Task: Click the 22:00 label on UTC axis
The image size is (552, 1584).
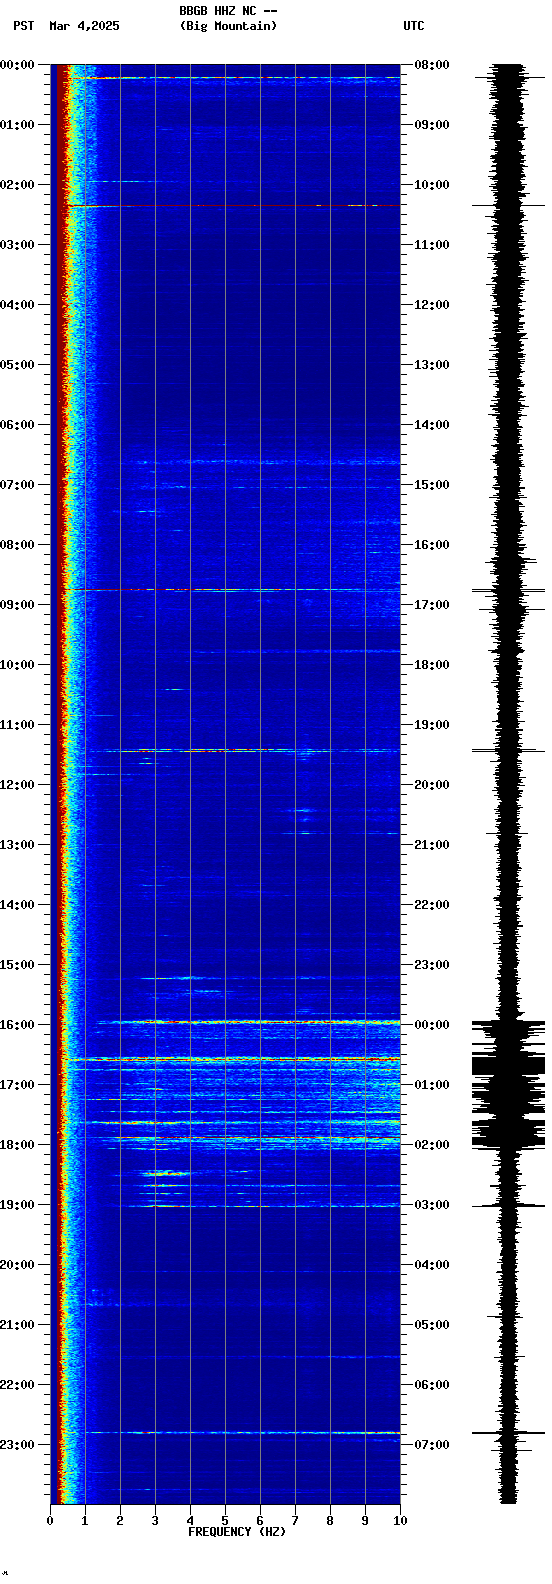Action: coord(432,905)
